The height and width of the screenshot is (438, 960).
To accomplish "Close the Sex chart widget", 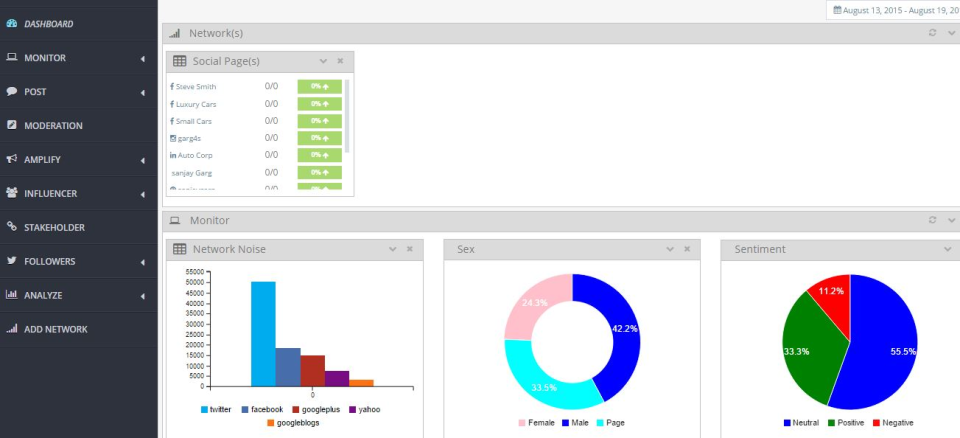I will (687, 249).
